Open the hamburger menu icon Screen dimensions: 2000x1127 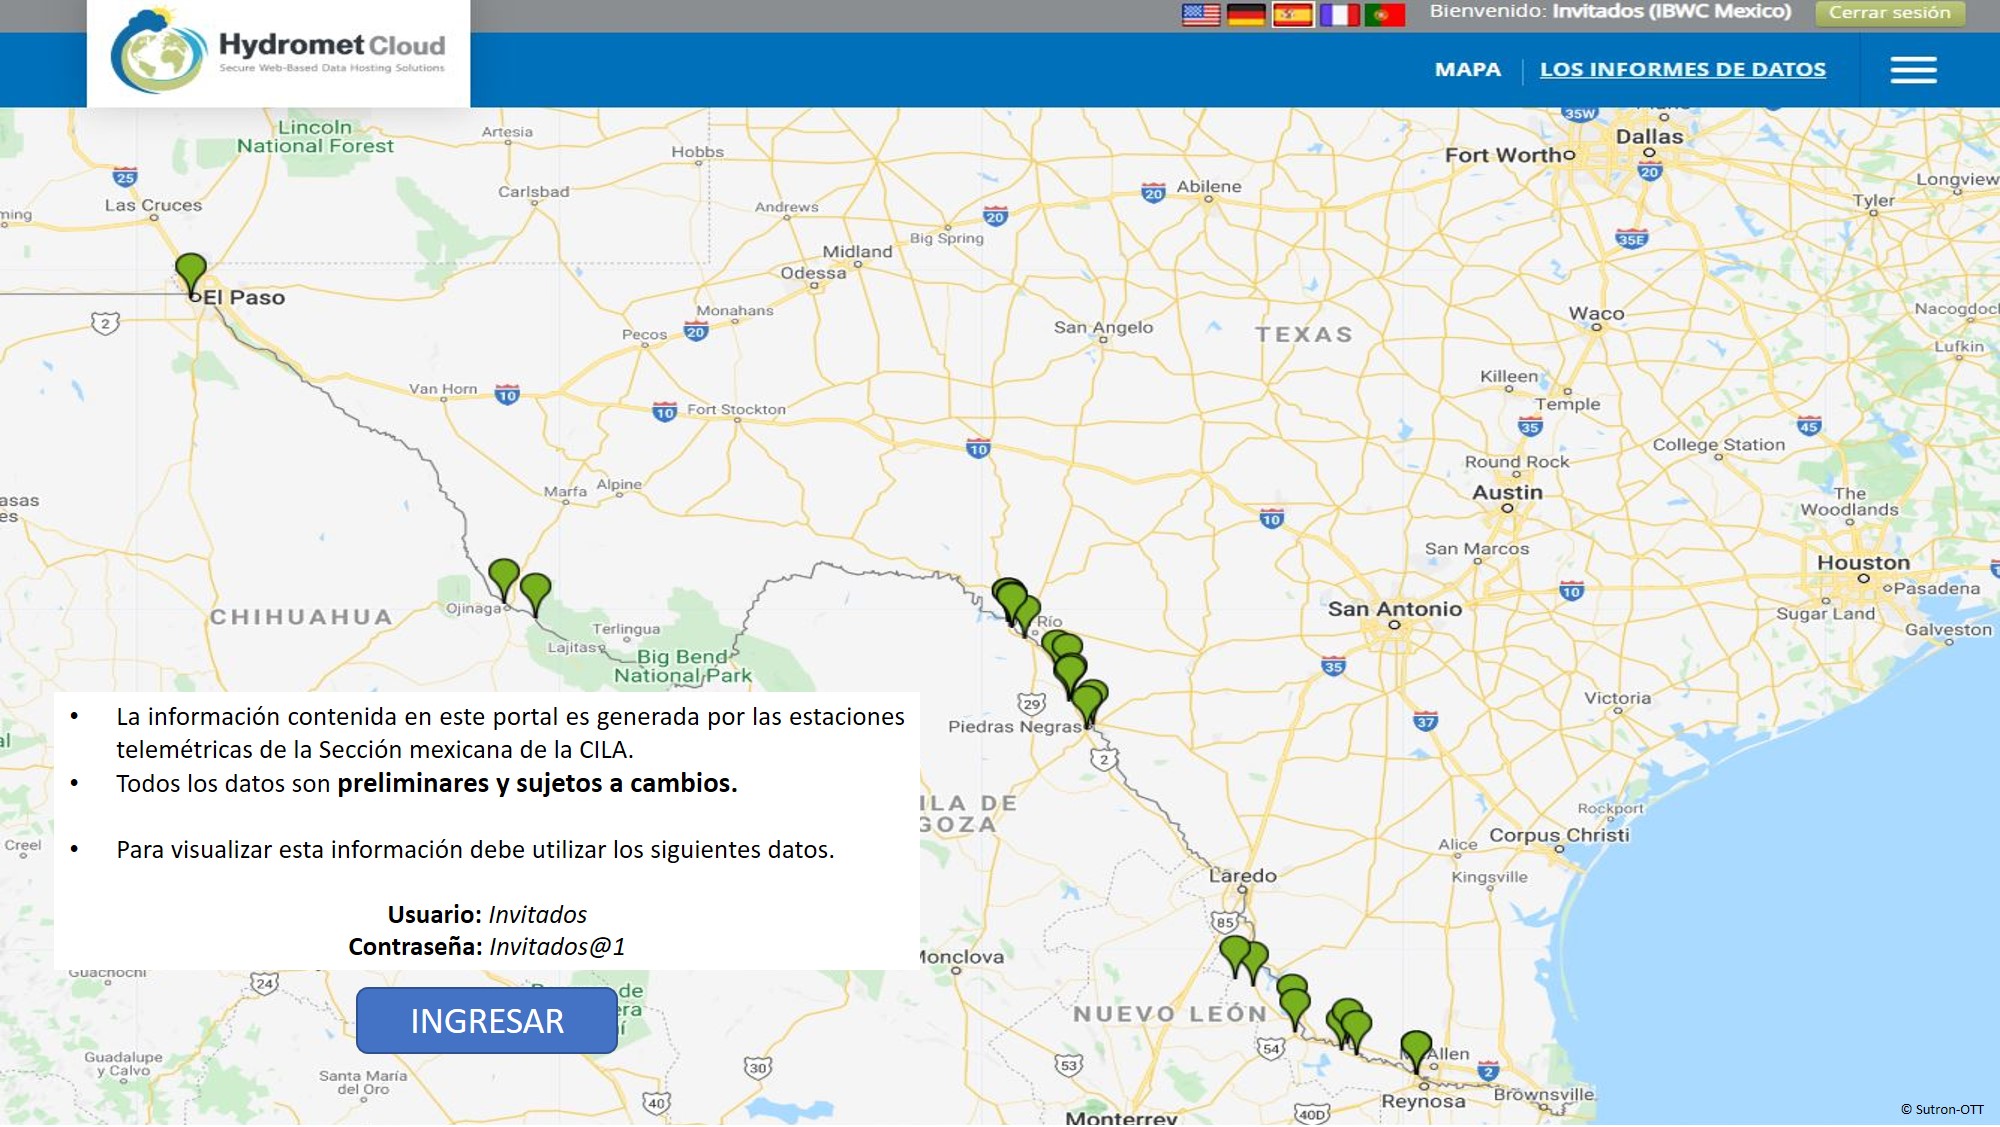click(x=1913, y=70)
